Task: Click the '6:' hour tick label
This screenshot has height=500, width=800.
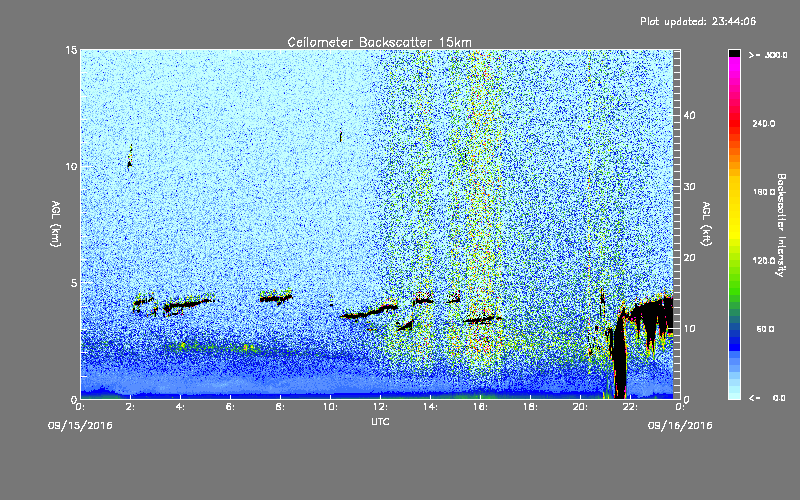Action: (230, 407)
